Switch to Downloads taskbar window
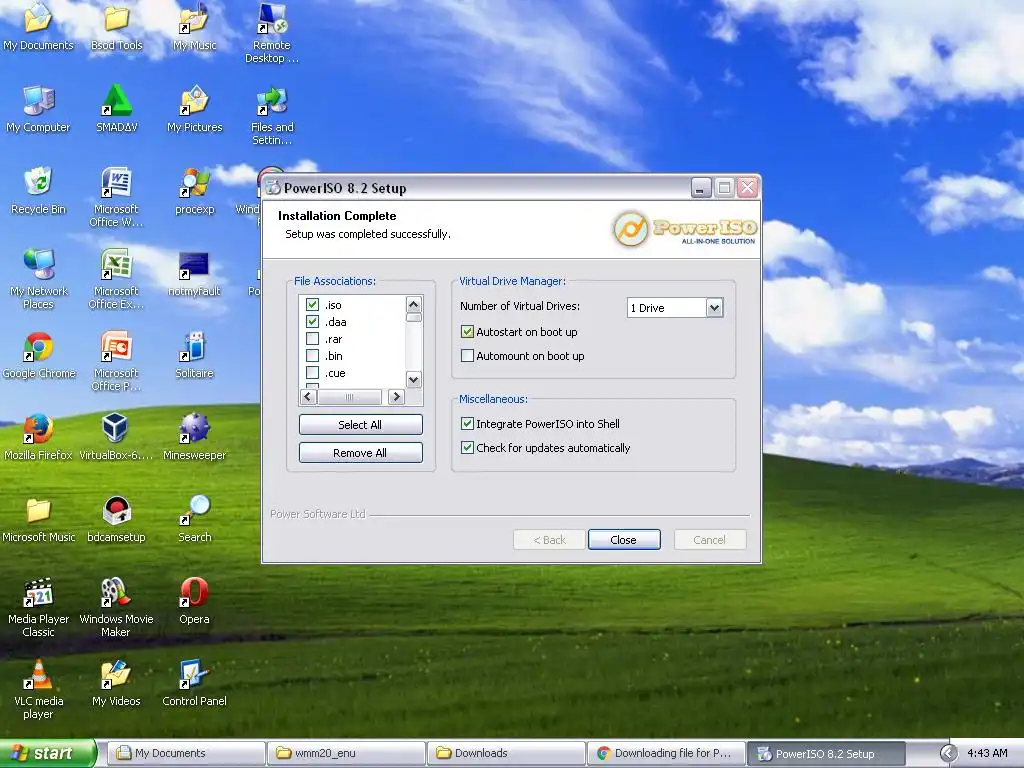Screen dimensions: 1024x768 [507, 754]
